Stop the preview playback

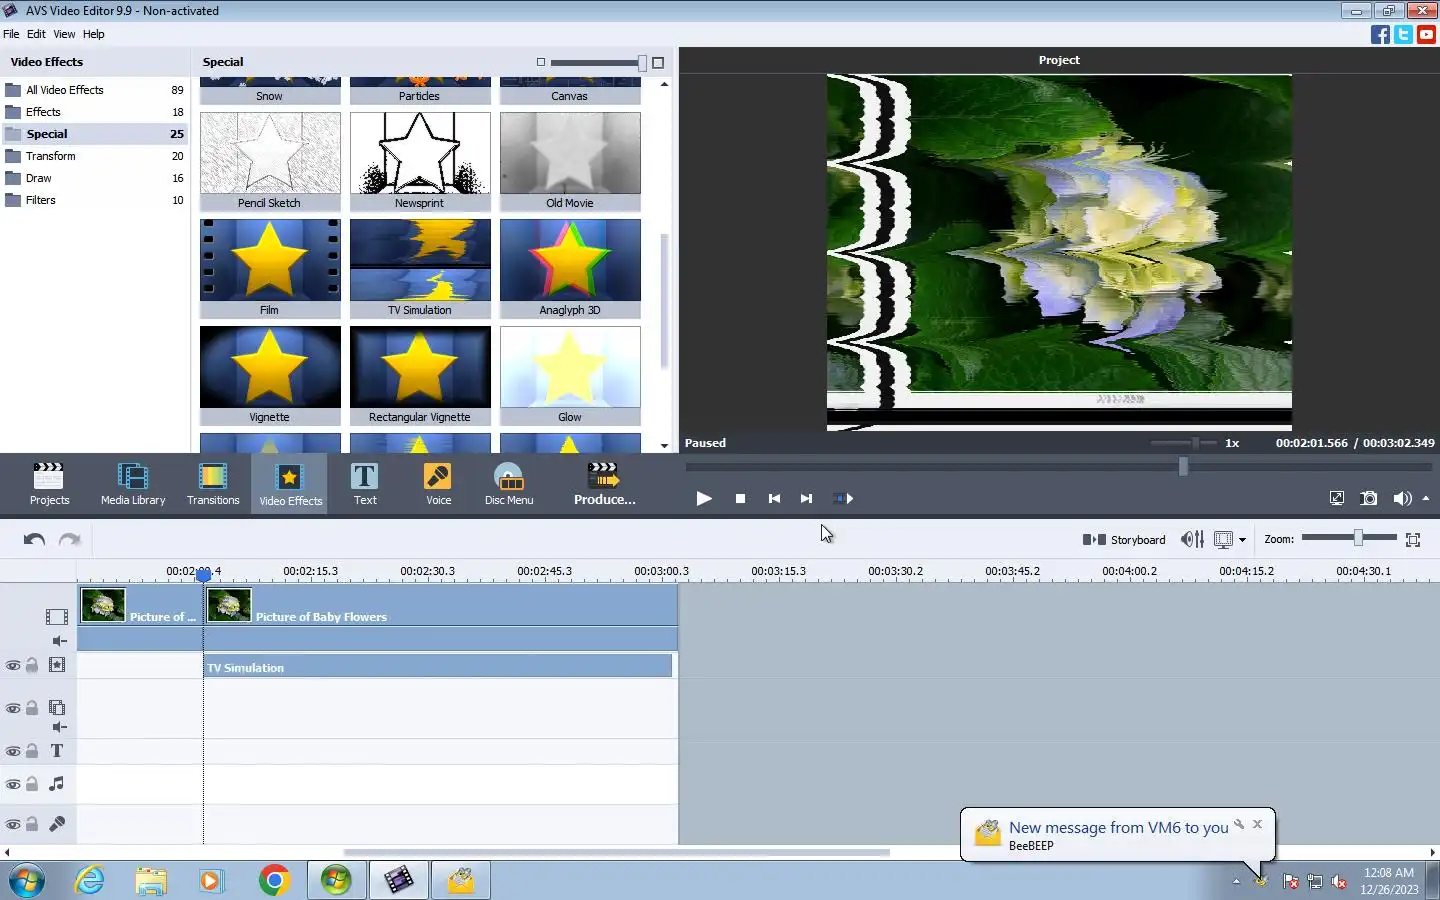point(740,498)
